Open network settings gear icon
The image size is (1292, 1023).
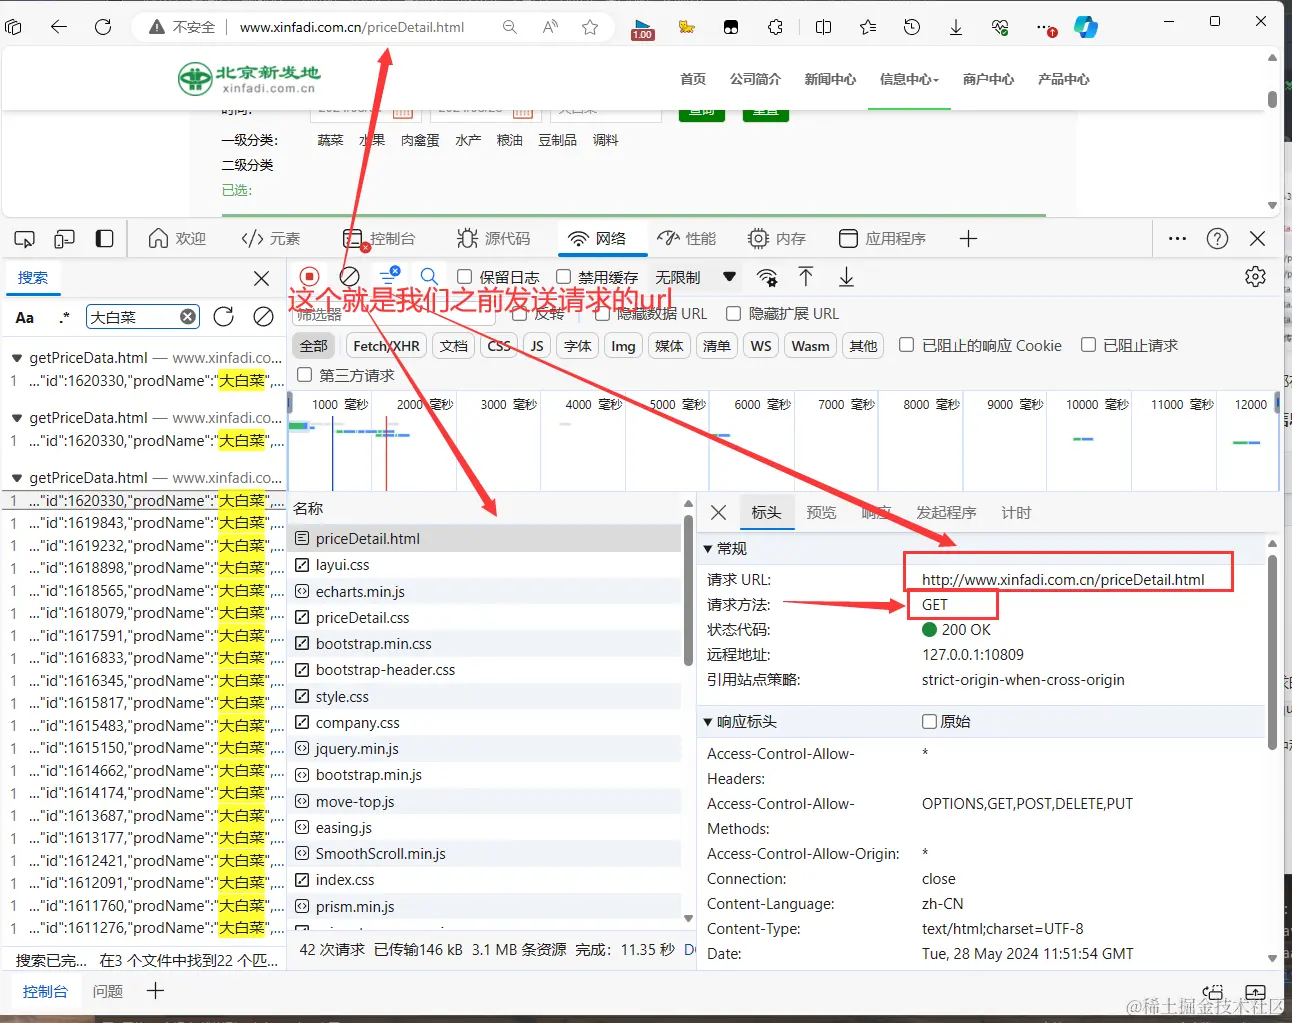(1255, 277)
